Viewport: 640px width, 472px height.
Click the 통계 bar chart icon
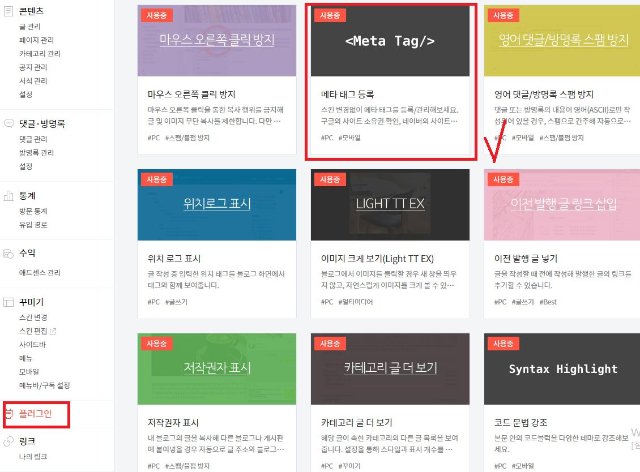point(9,196)
